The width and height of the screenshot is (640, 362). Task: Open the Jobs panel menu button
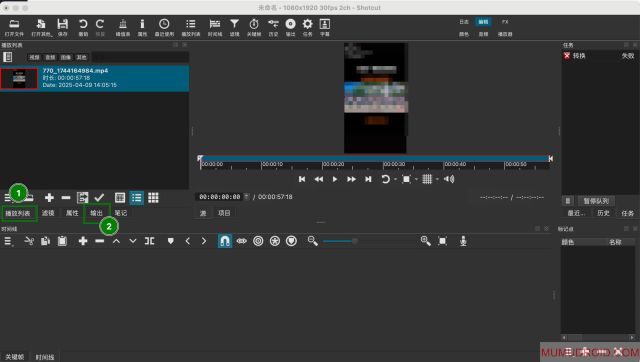tap(567, 201)
